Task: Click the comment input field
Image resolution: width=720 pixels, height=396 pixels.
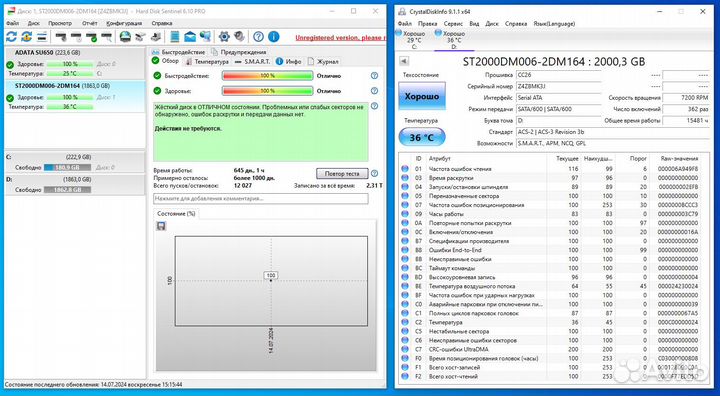Action: click(260, 199)
